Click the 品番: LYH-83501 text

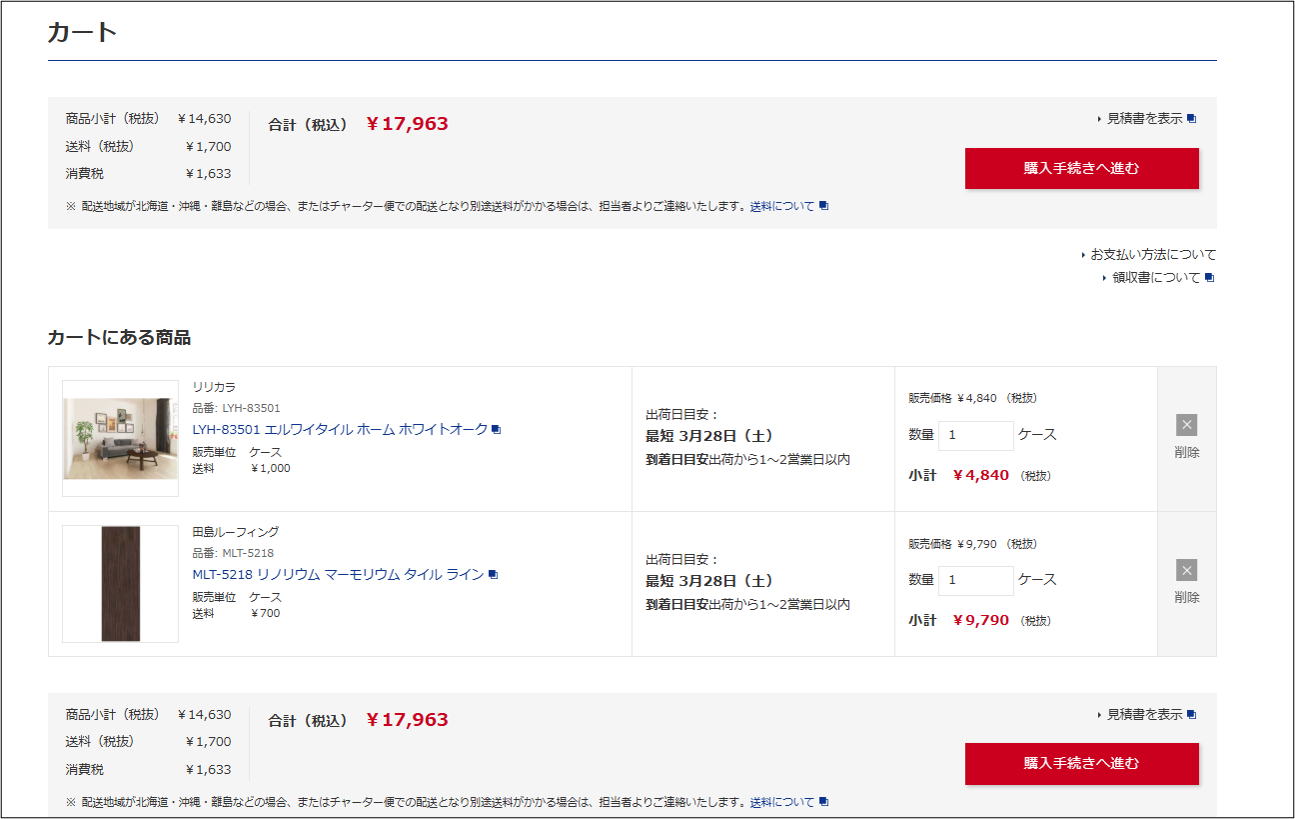236,408
